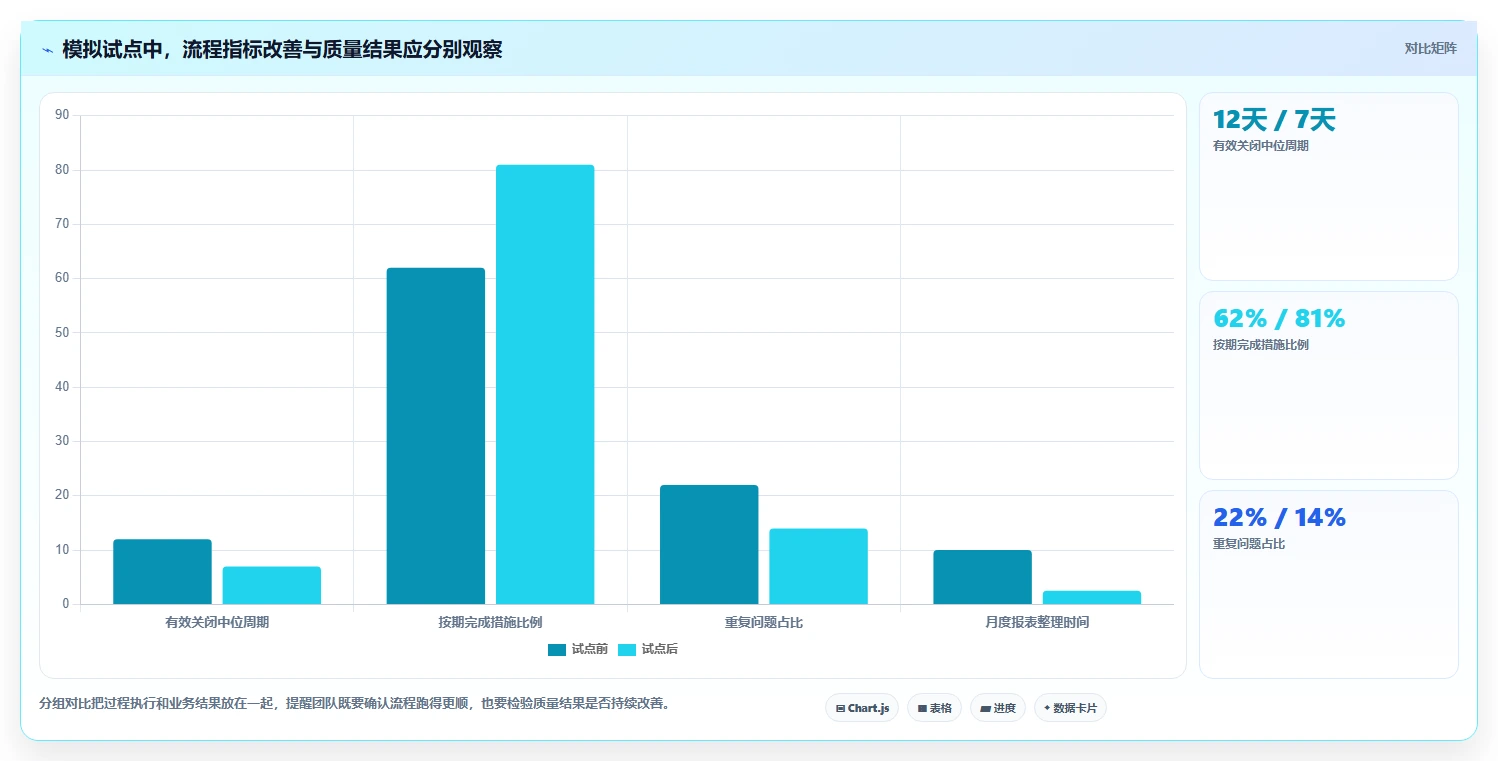Click the 试点后 bar for 按期完成措施比例

[545, 384]
